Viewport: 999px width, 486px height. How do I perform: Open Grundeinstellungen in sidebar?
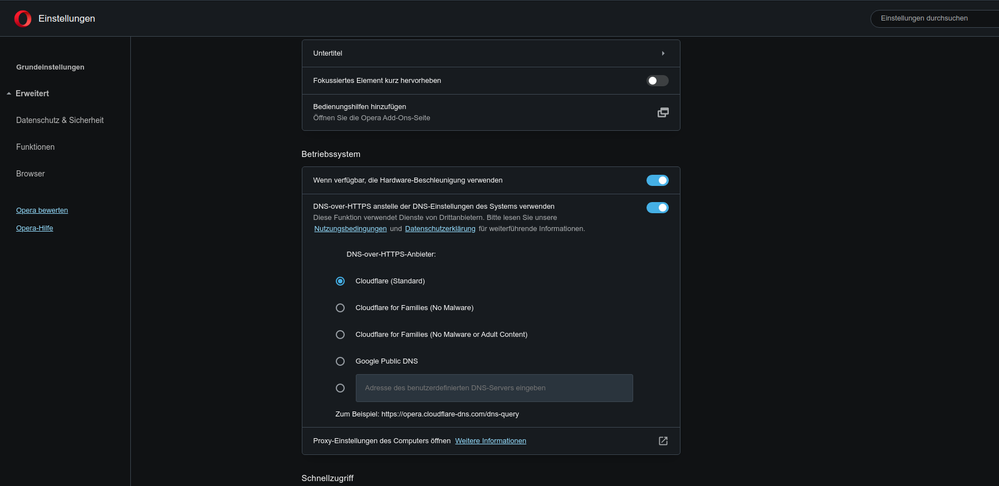pos(50,67)
